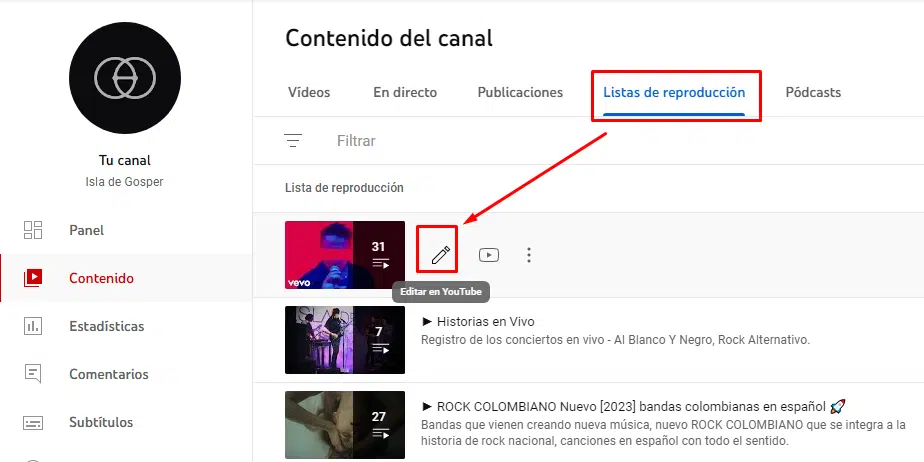Click the channel avatar logo
Viewport: 924px width, 462px height.
point(125,78)
